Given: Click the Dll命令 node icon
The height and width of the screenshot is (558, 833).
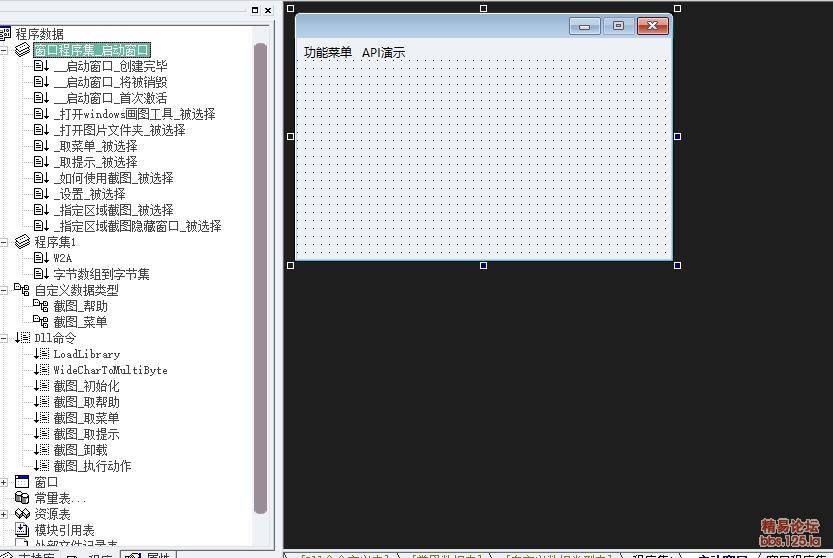Looking at the screenshot, I should tap(23, 338).
